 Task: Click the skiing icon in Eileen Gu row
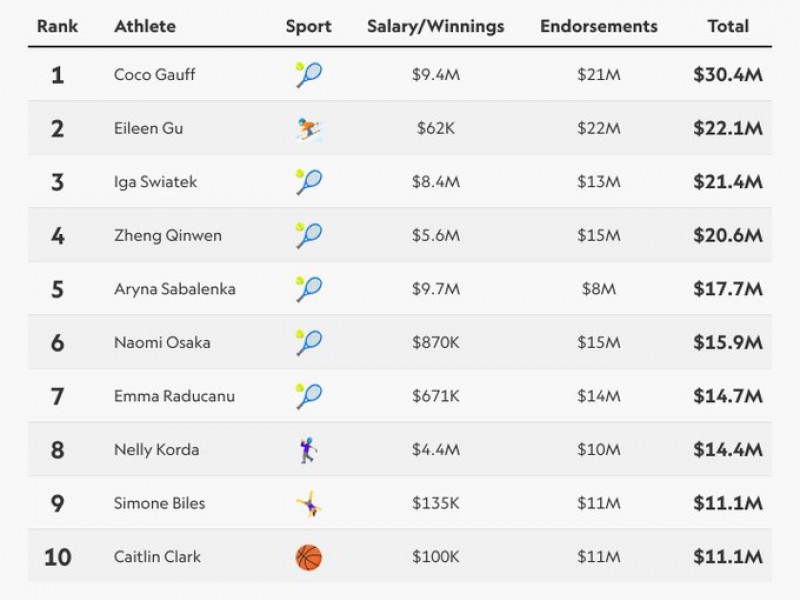pos(308,129)
